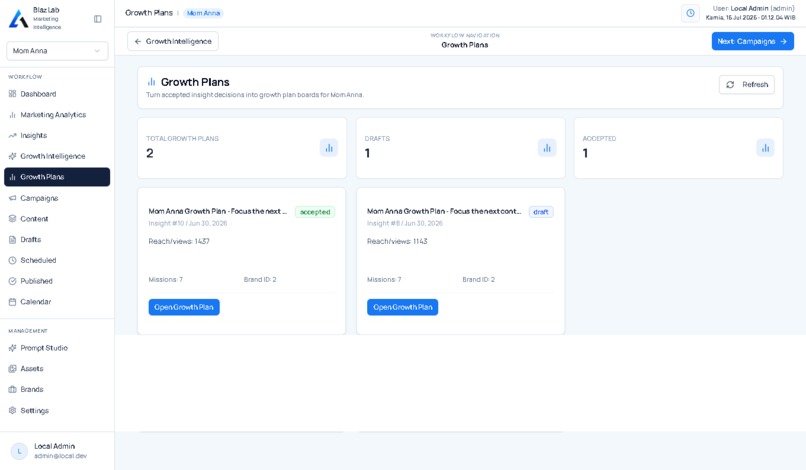Viewport: 806px width, 470px height.
Task: Click "Insight #10 / Jun 30, 2026" text
Action: click(x=188, y=223)
